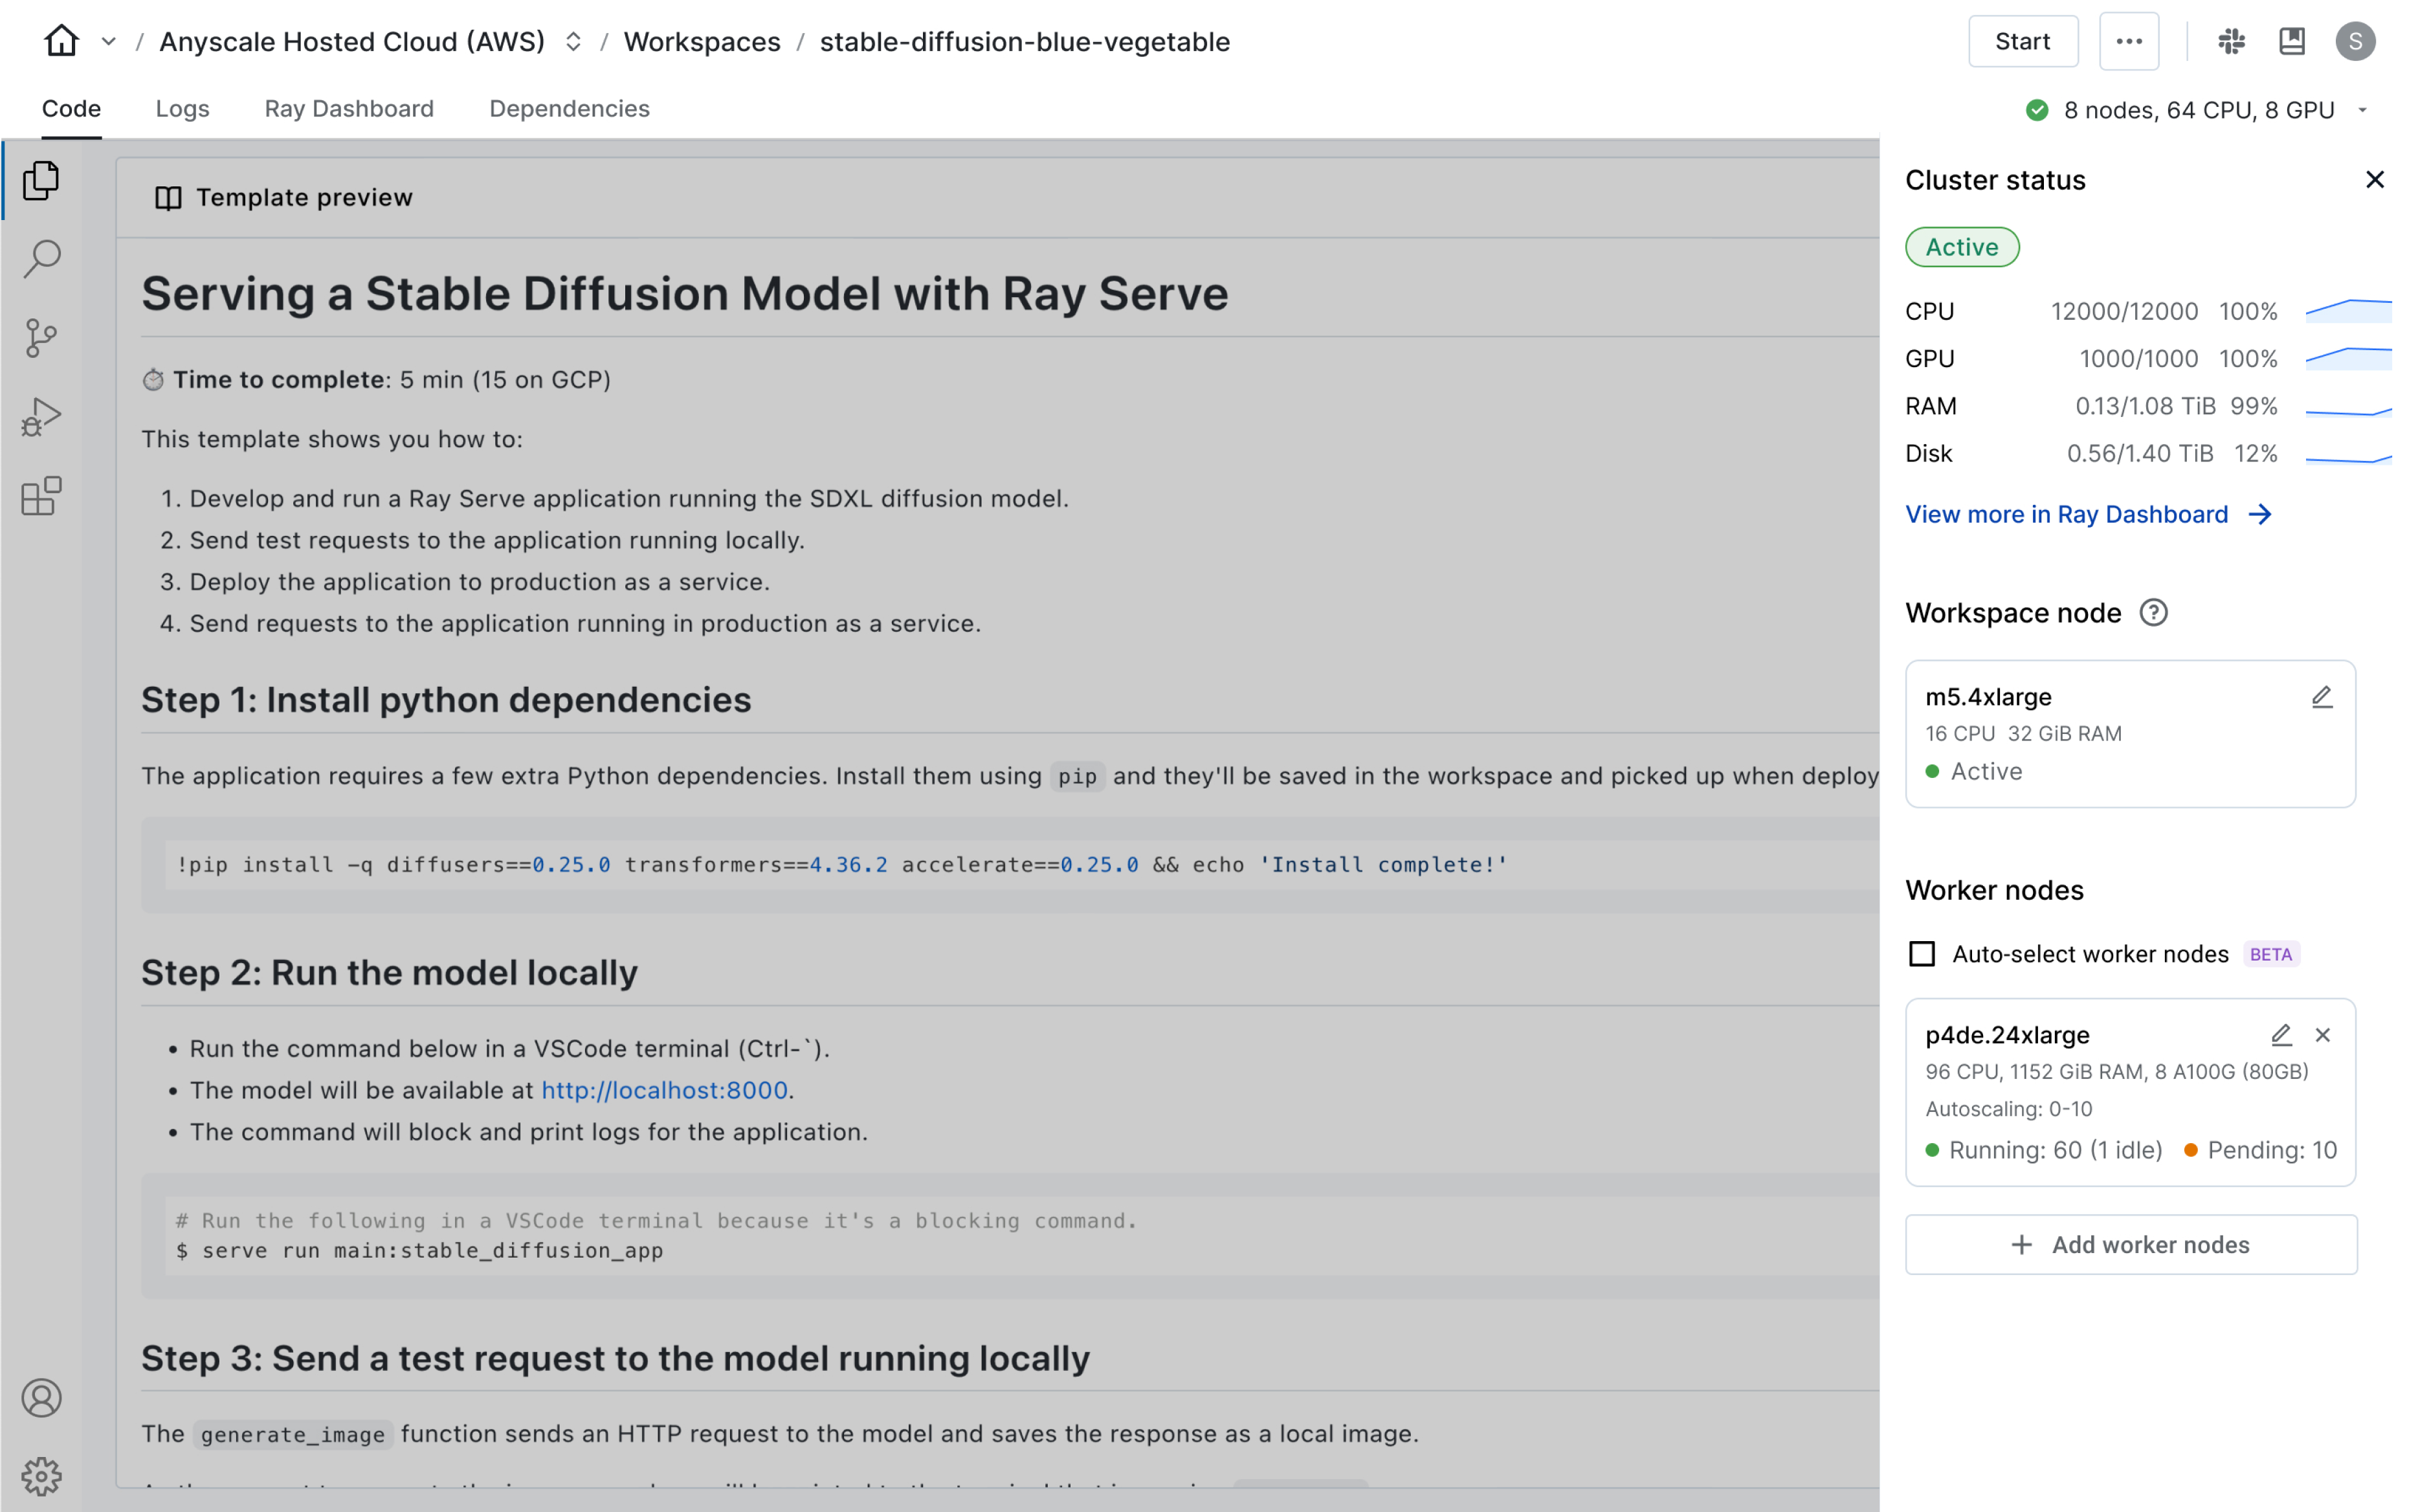The image size is (2418, 1512).
Task: Enable the workspace node edit toggle
Action: tap(2320, 695)
